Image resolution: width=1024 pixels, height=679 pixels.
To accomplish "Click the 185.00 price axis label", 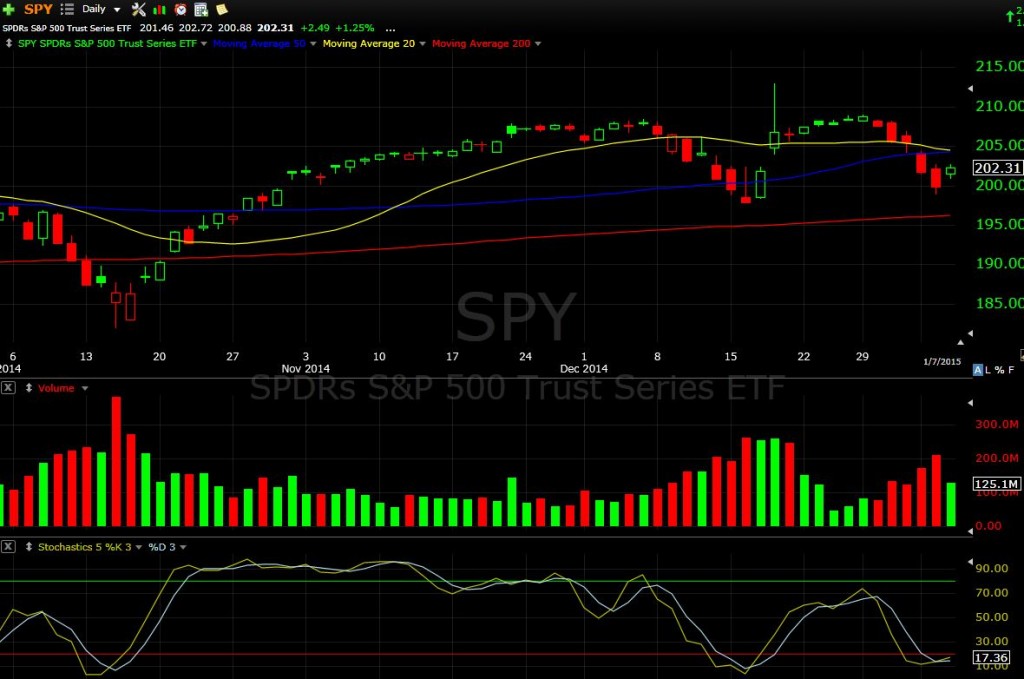I will click(999, 303).
